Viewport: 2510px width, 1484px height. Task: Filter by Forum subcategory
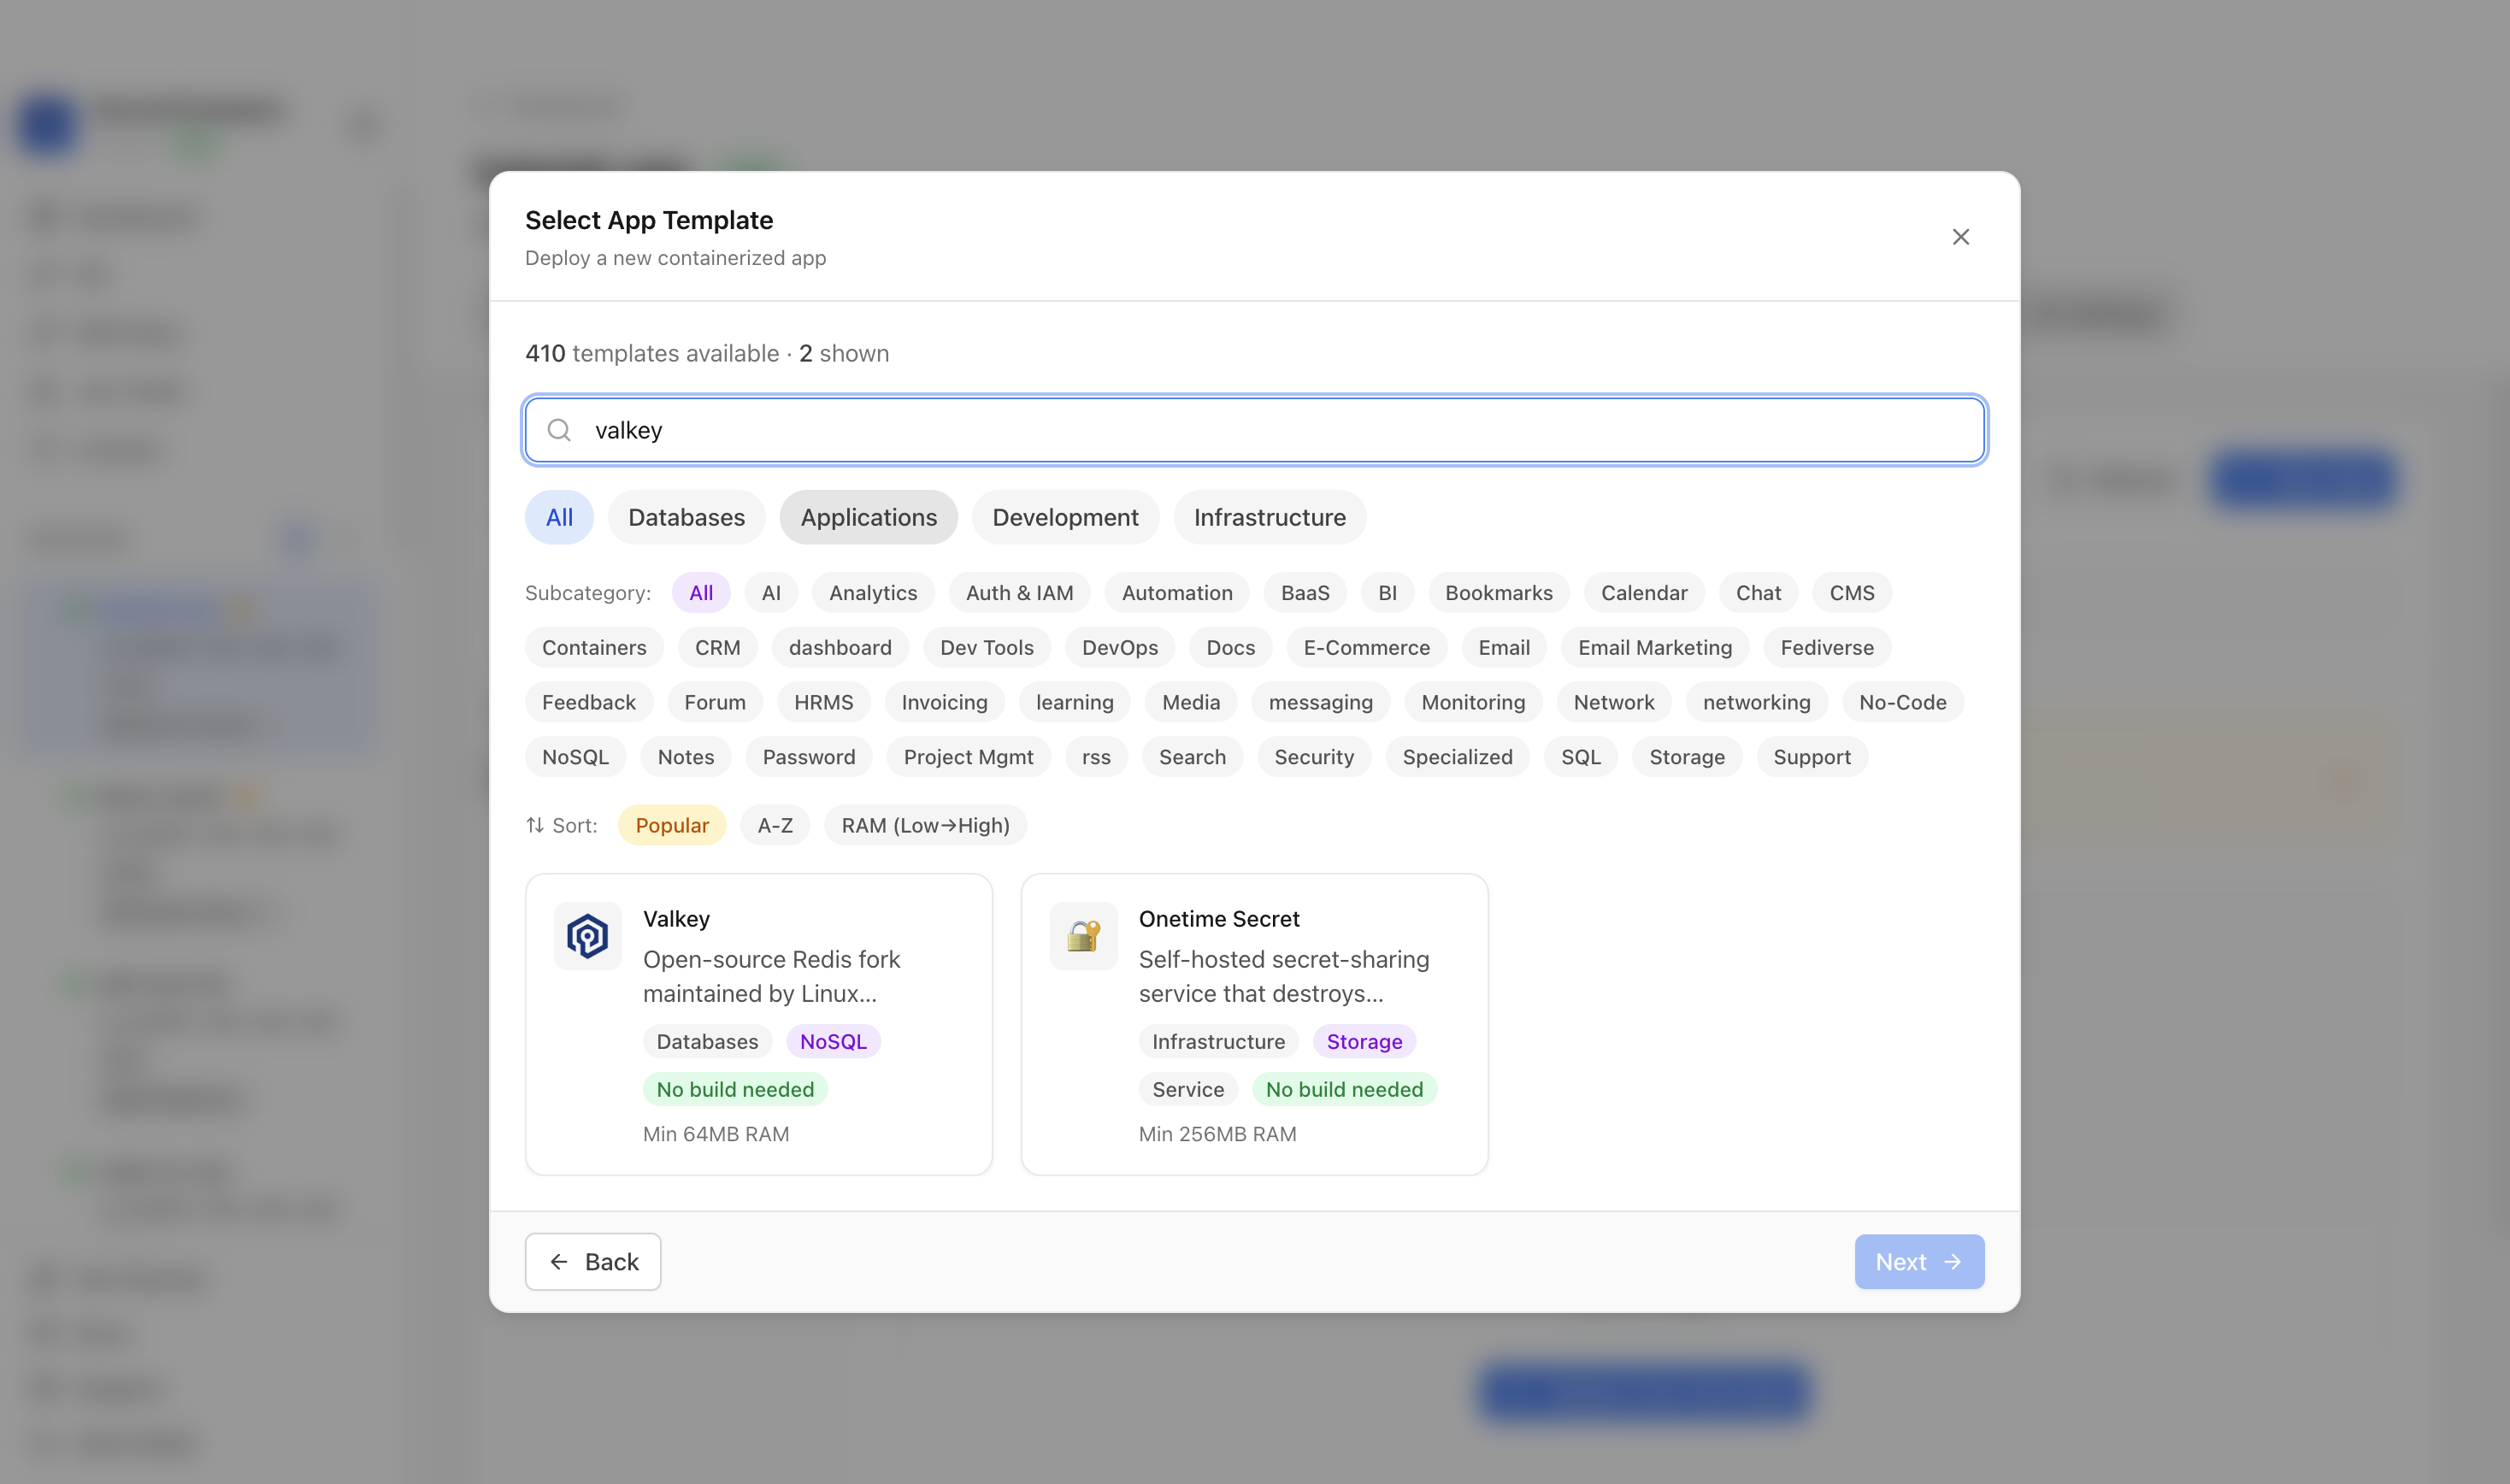[x=714, y=702]
